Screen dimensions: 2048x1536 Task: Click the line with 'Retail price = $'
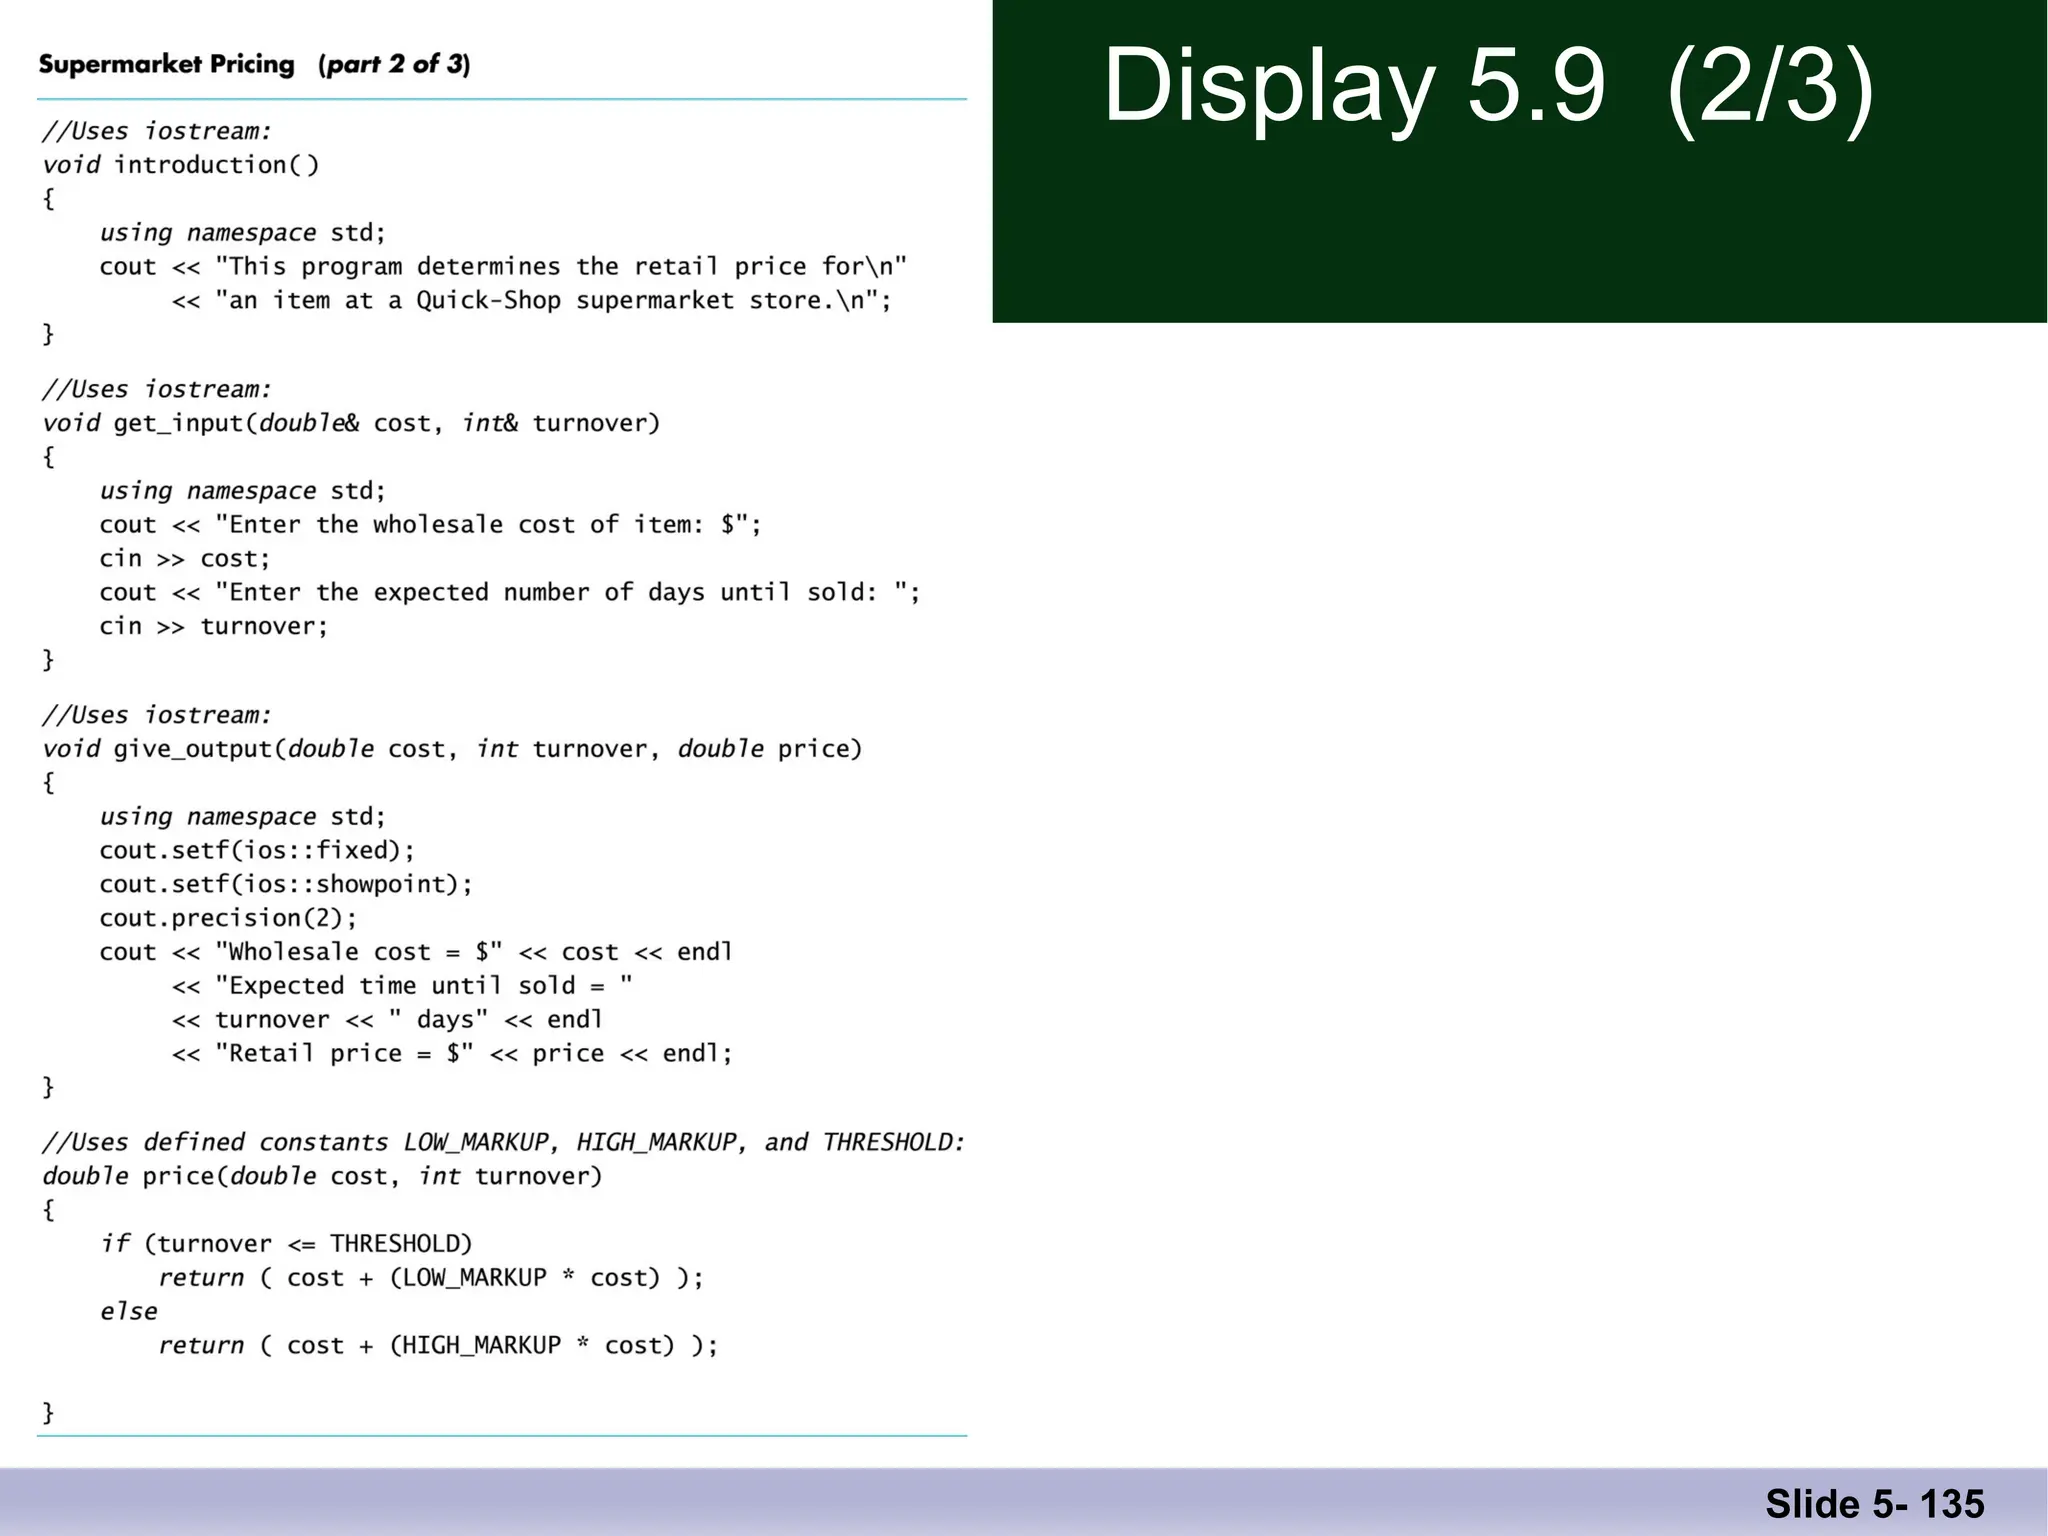452,1055
